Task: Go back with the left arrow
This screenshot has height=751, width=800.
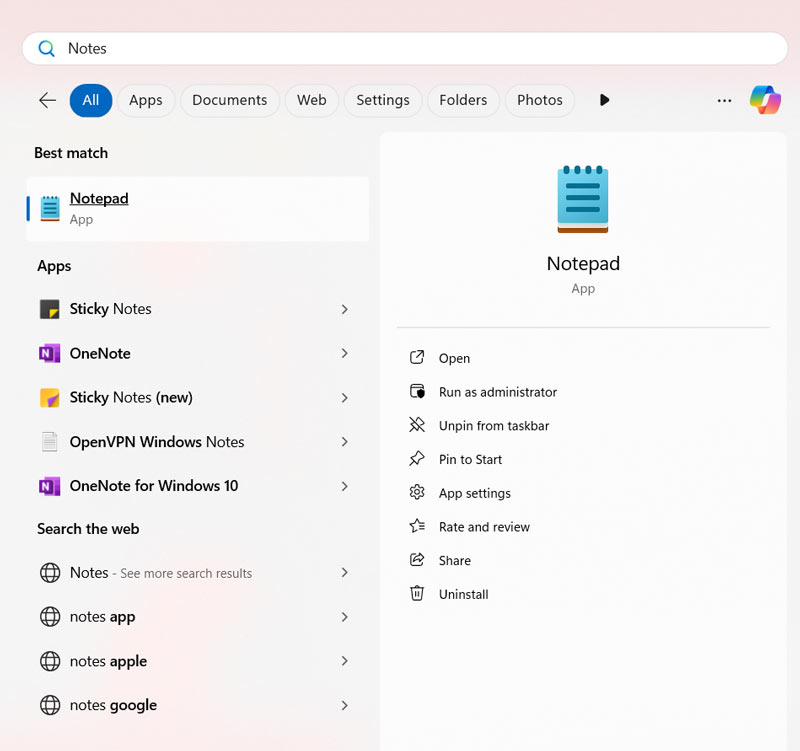Action: (x=47, y=100)
